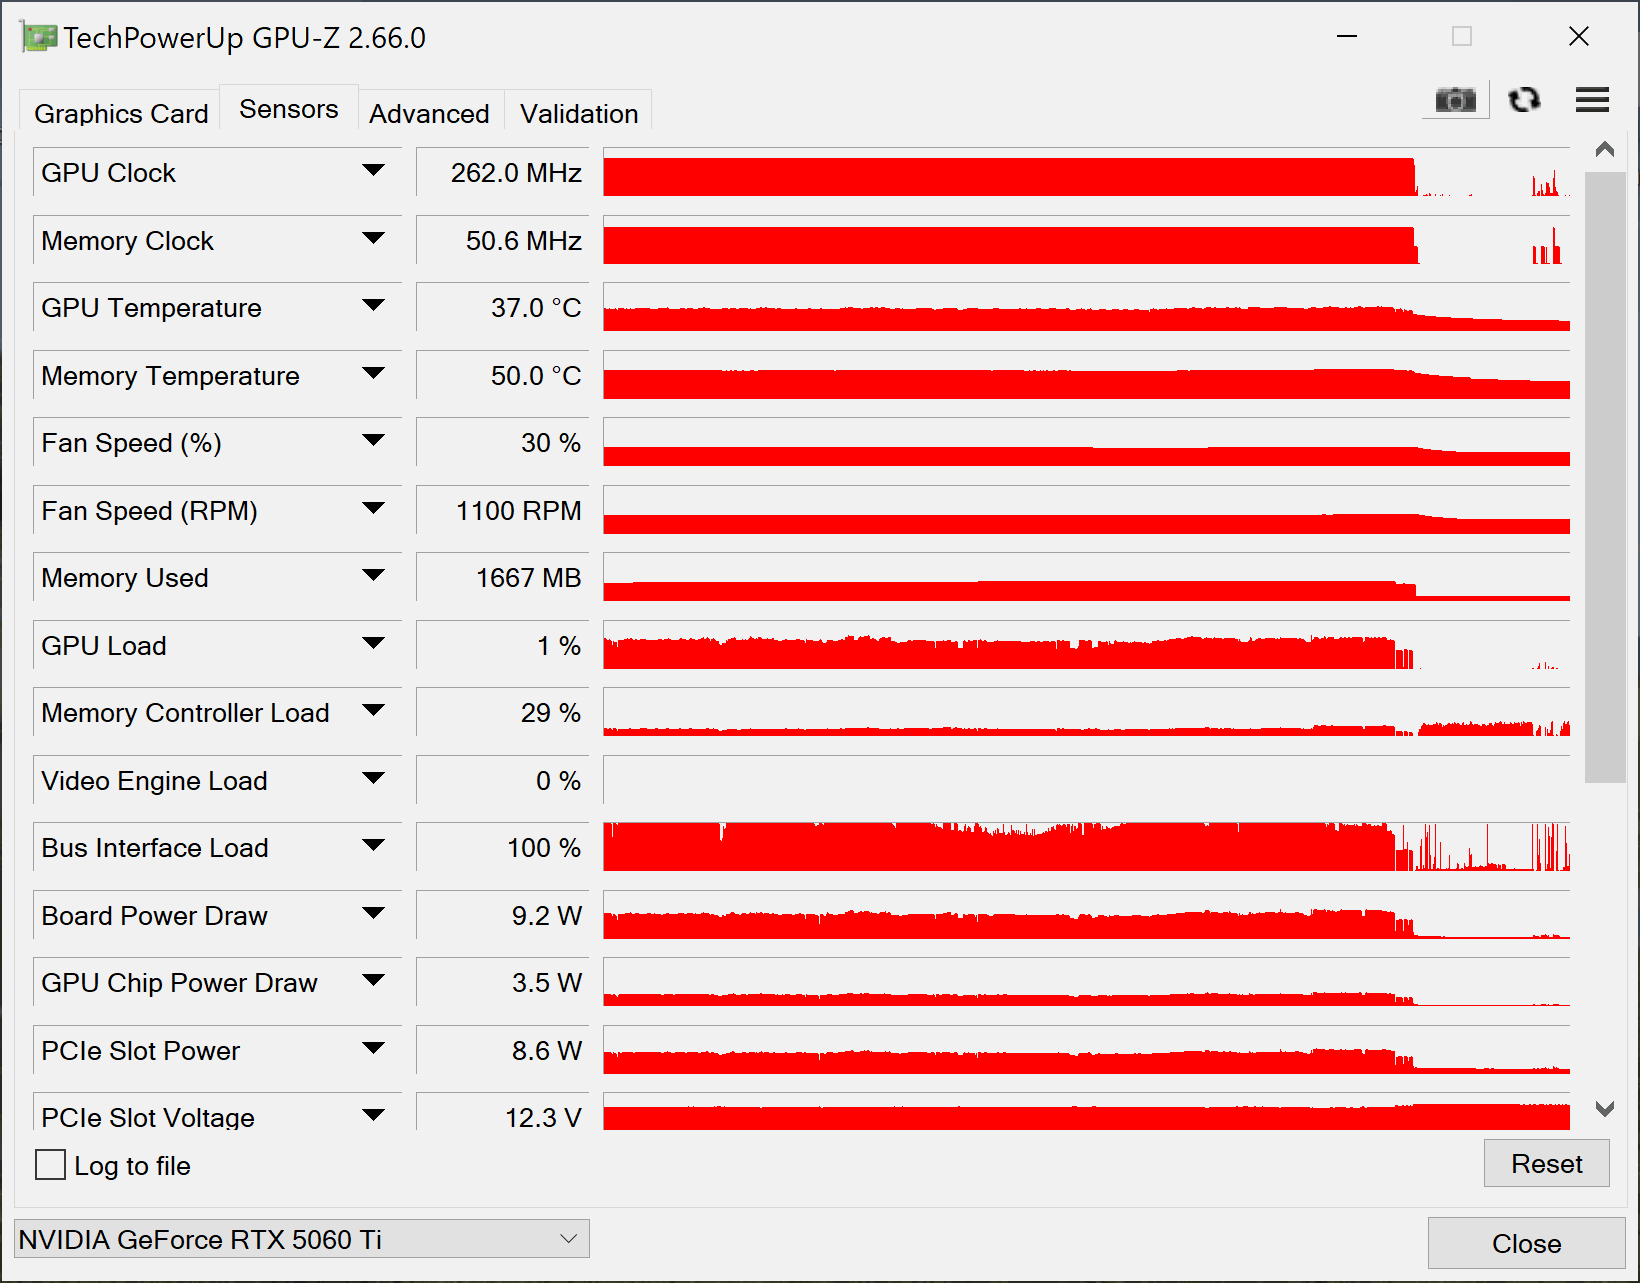The image size is (1640, 1283).
Task: Open the Advanced tab
Action: [x=430, y=113]
